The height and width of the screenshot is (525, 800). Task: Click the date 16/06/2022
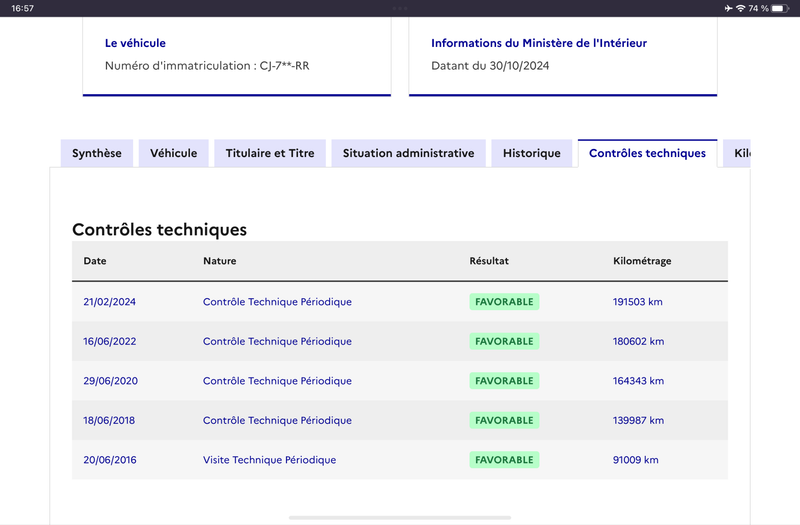pyautogui.click(x=110, y=341)
